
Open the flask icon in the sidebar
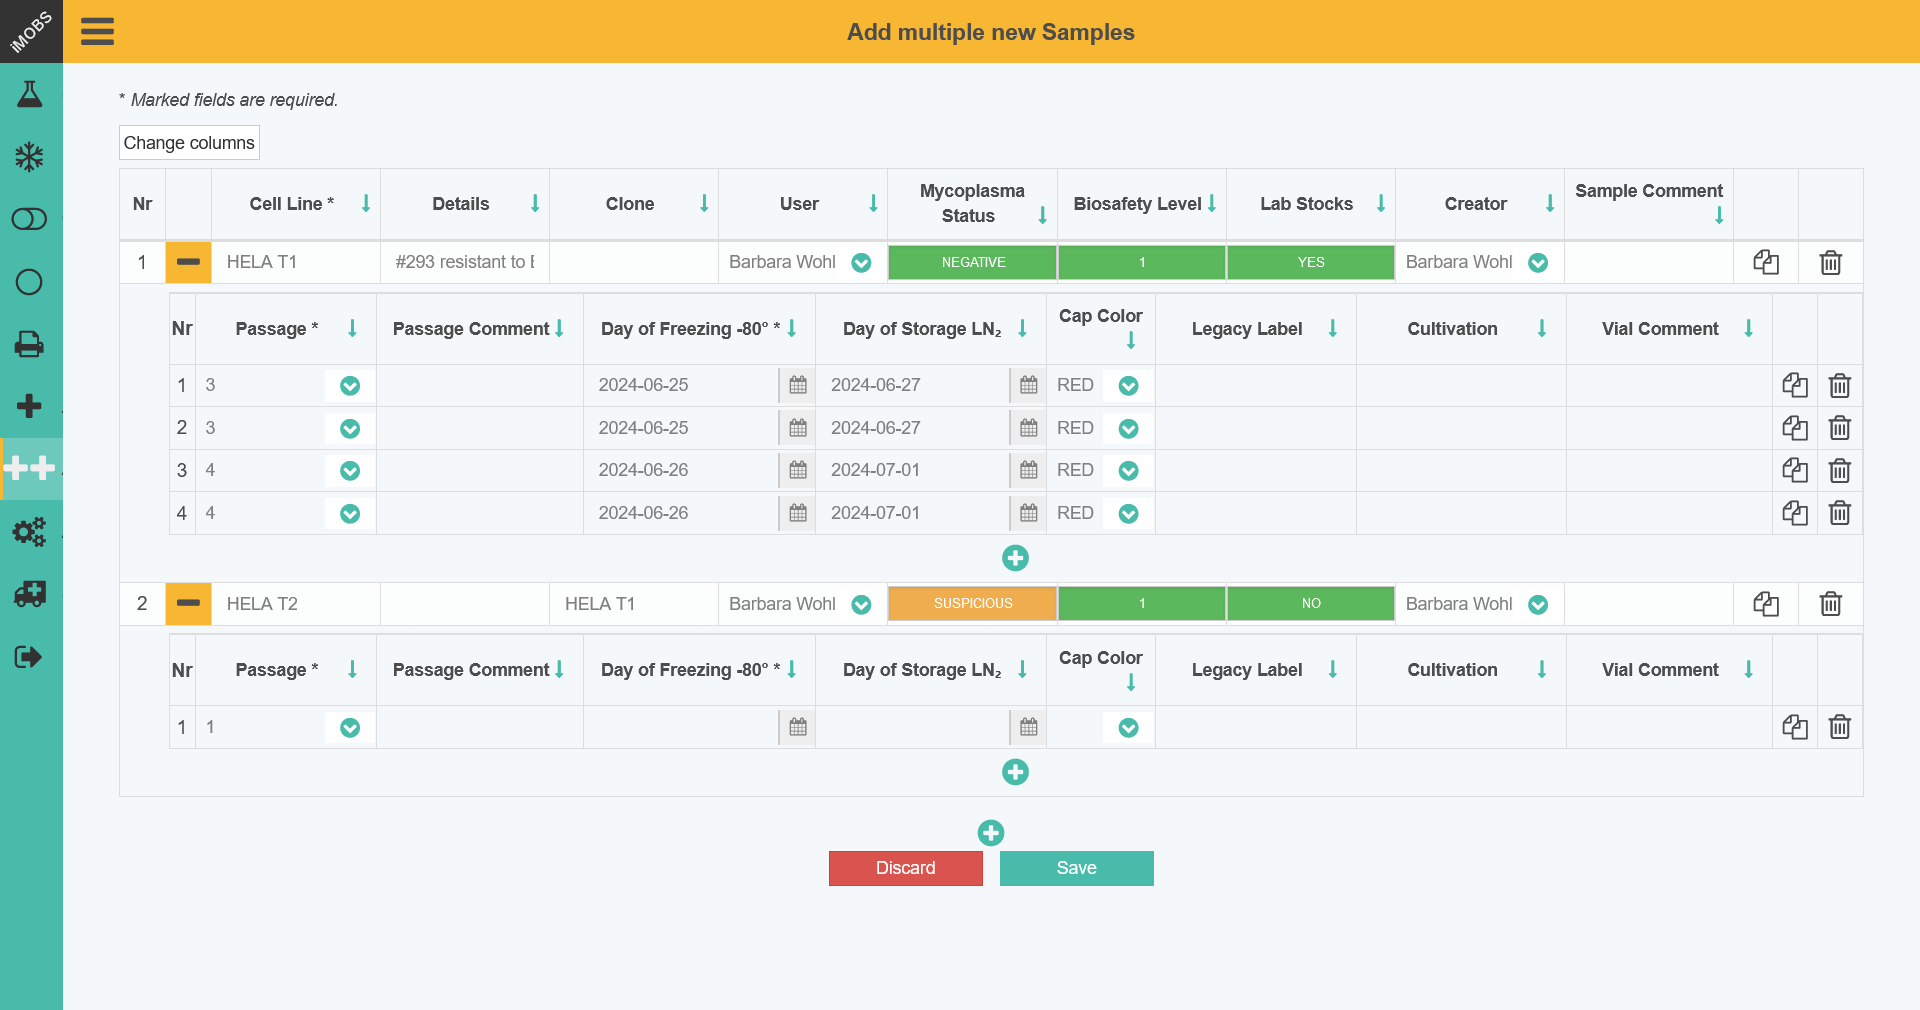coord(30,93)
